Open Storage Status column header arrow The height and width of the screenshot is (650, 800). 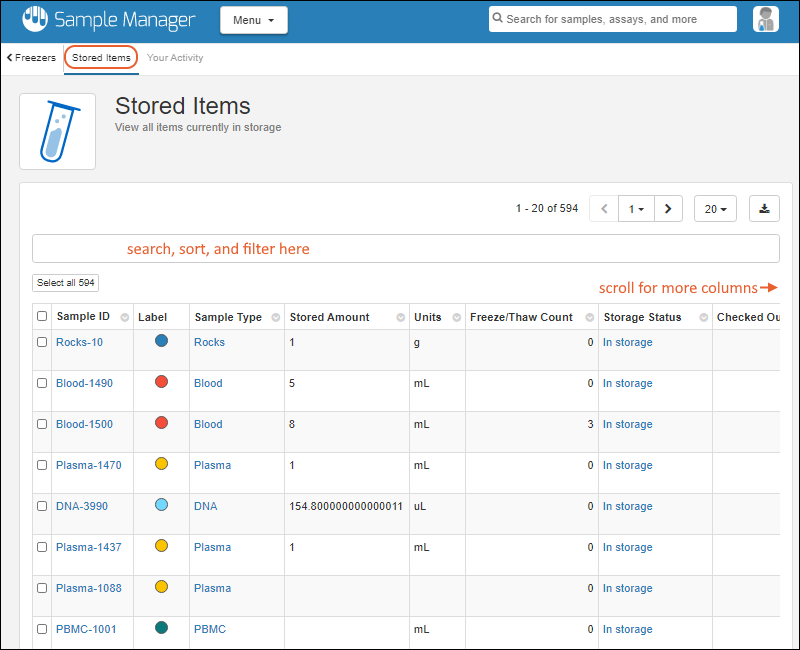tap(699, 318)
